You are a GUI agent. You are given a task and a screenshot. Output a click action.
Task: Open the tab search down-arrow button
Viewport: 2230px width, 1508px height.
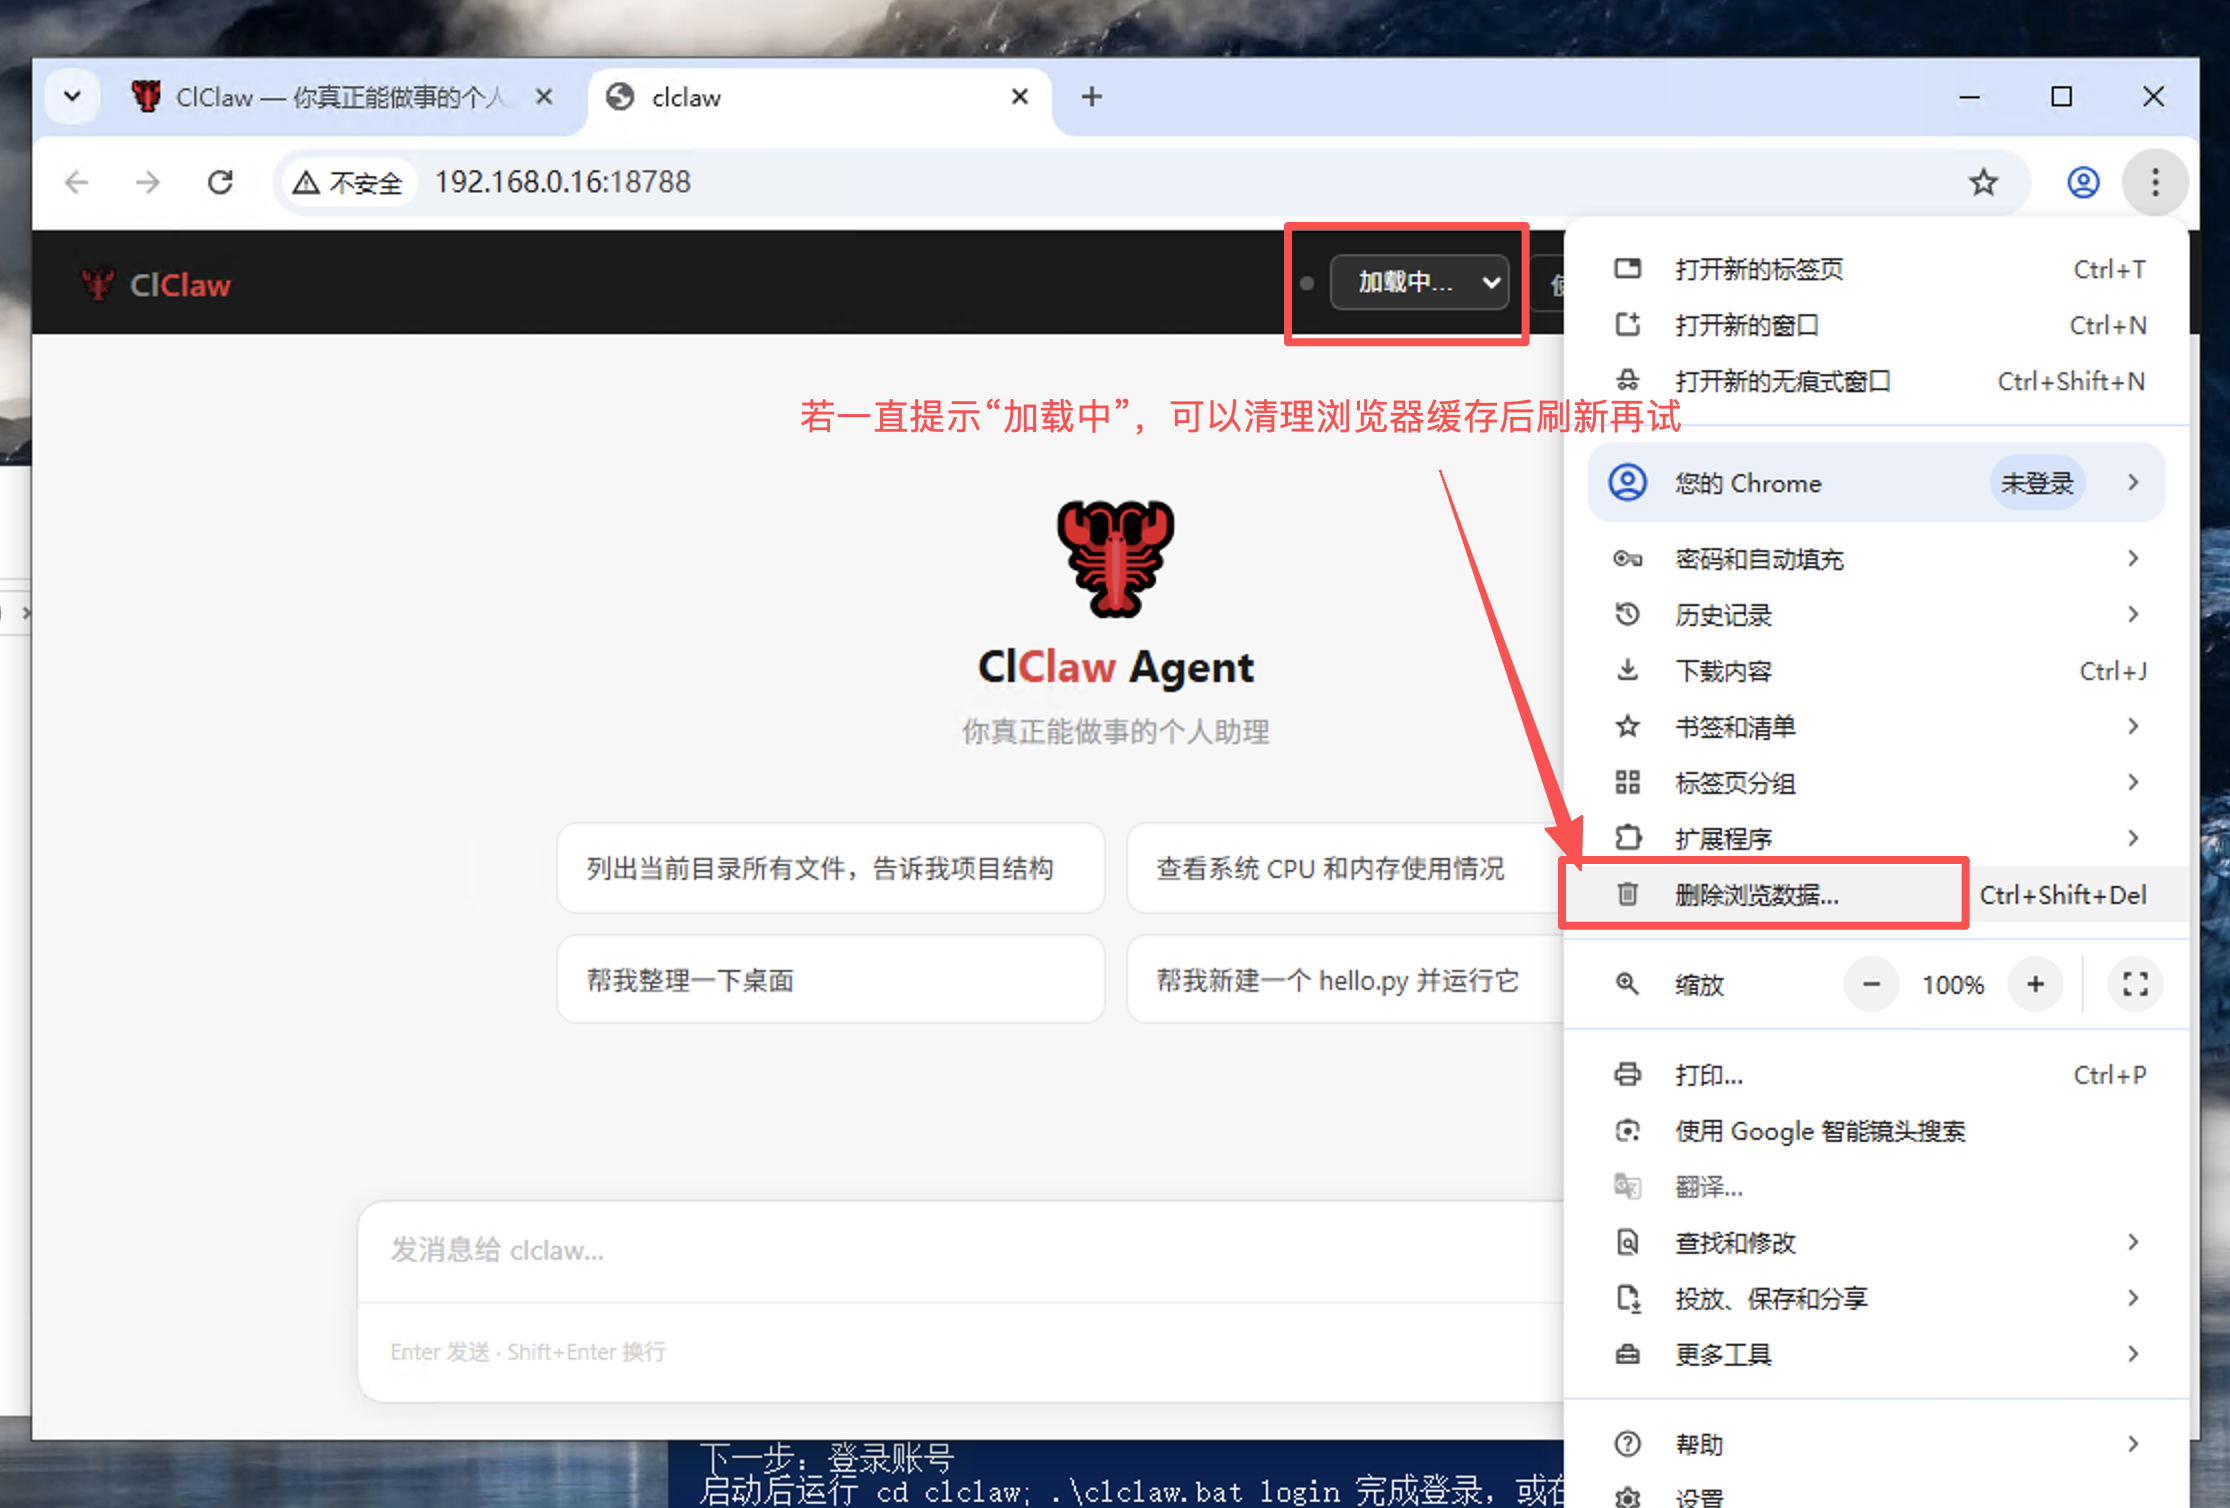(x=72, y=97)
